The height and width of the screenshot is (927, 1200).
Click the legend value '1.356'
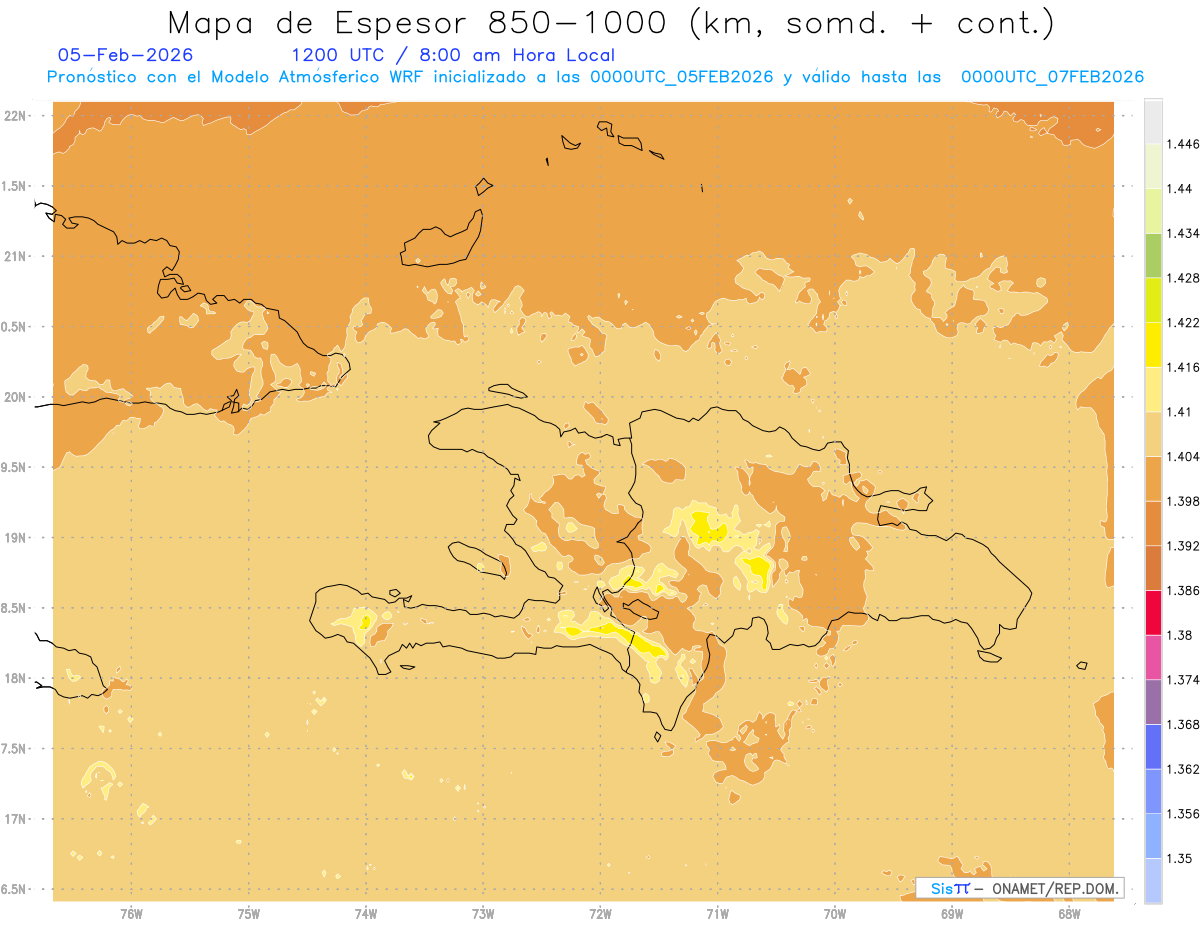[1184, 814]
